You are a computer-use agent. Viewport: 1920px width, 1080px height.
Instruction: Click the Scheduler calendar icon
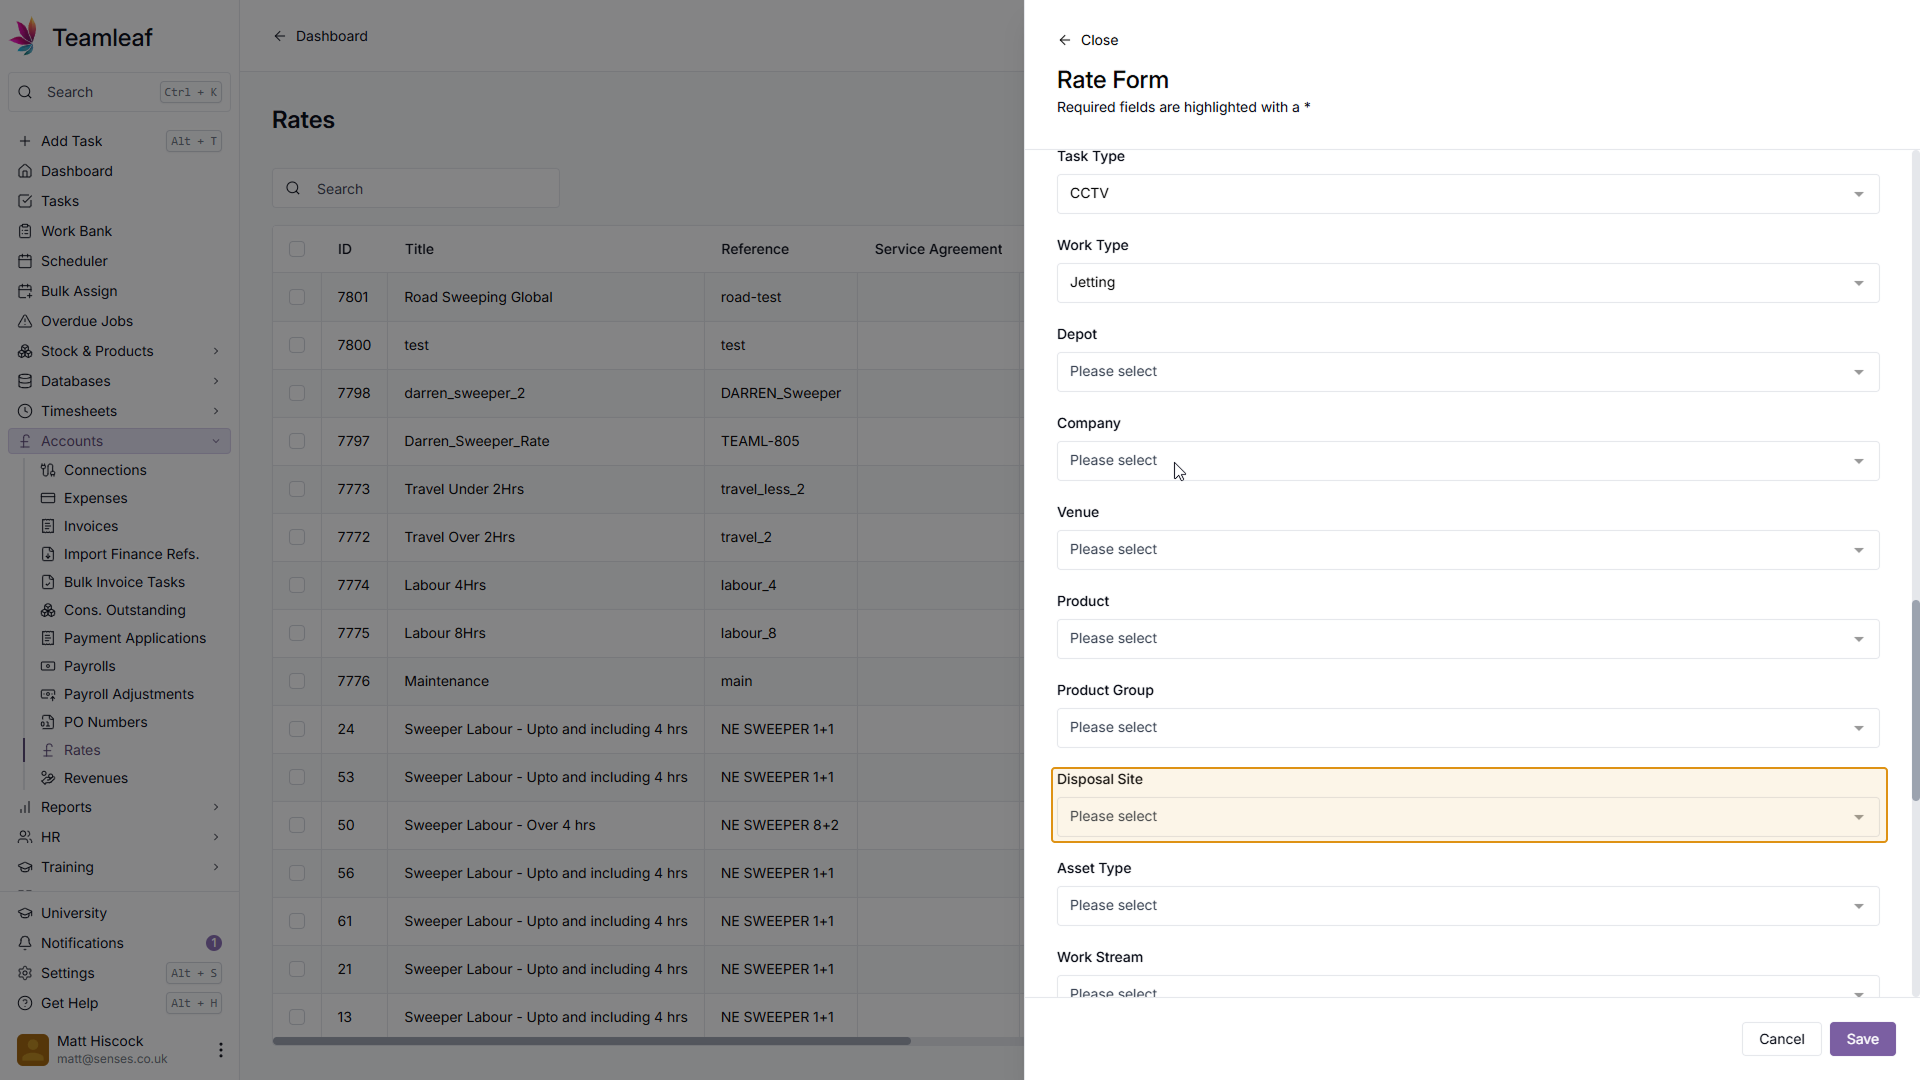coord(25,261)
